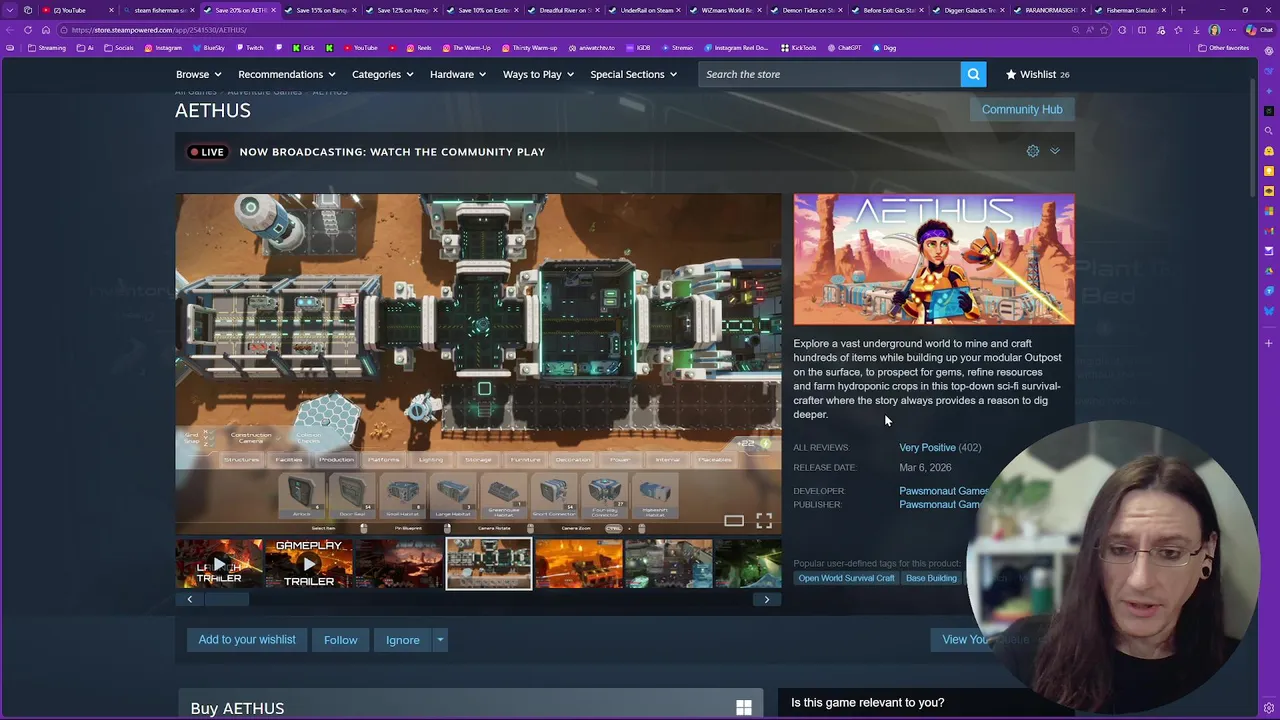1280x720 pixels.
Task: Open browser settings and more menu
Action: 1232,30
